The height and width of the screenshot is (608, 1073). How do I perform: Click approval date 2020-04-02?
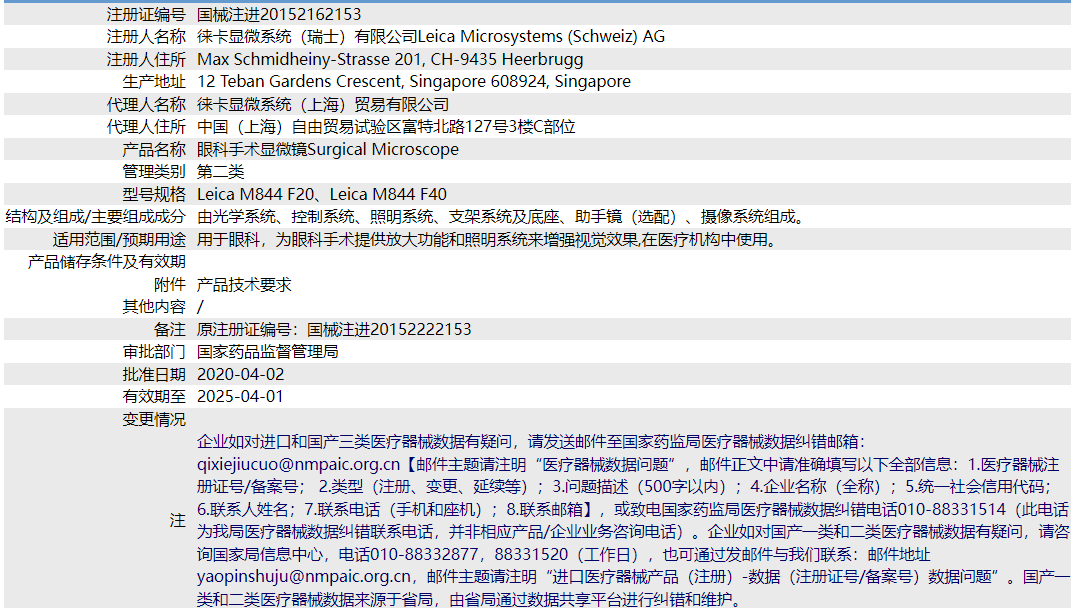[240, 375]
